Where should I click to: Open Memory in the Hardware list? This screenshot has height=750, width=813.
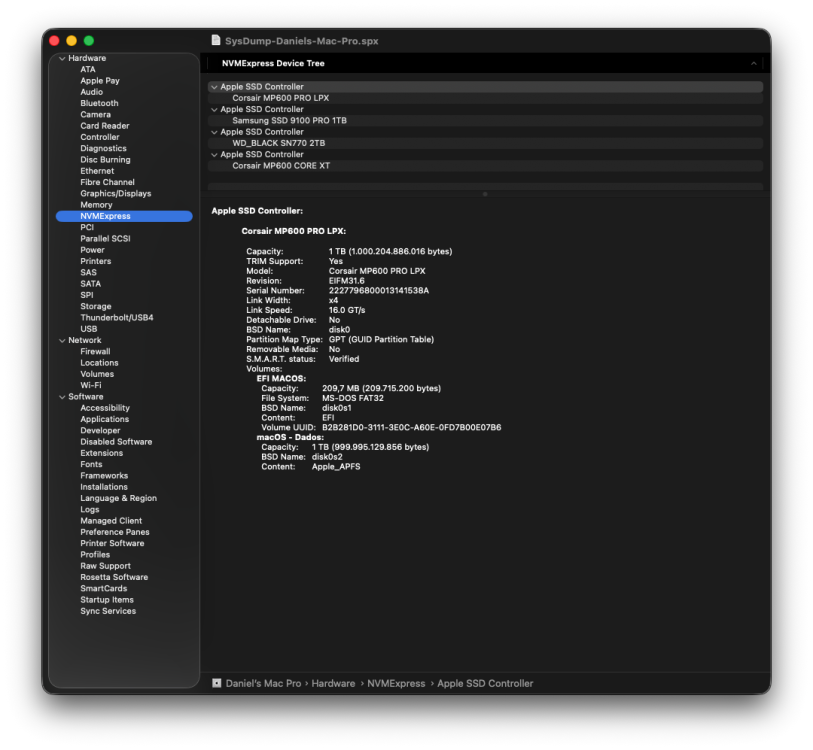(96, 205)
